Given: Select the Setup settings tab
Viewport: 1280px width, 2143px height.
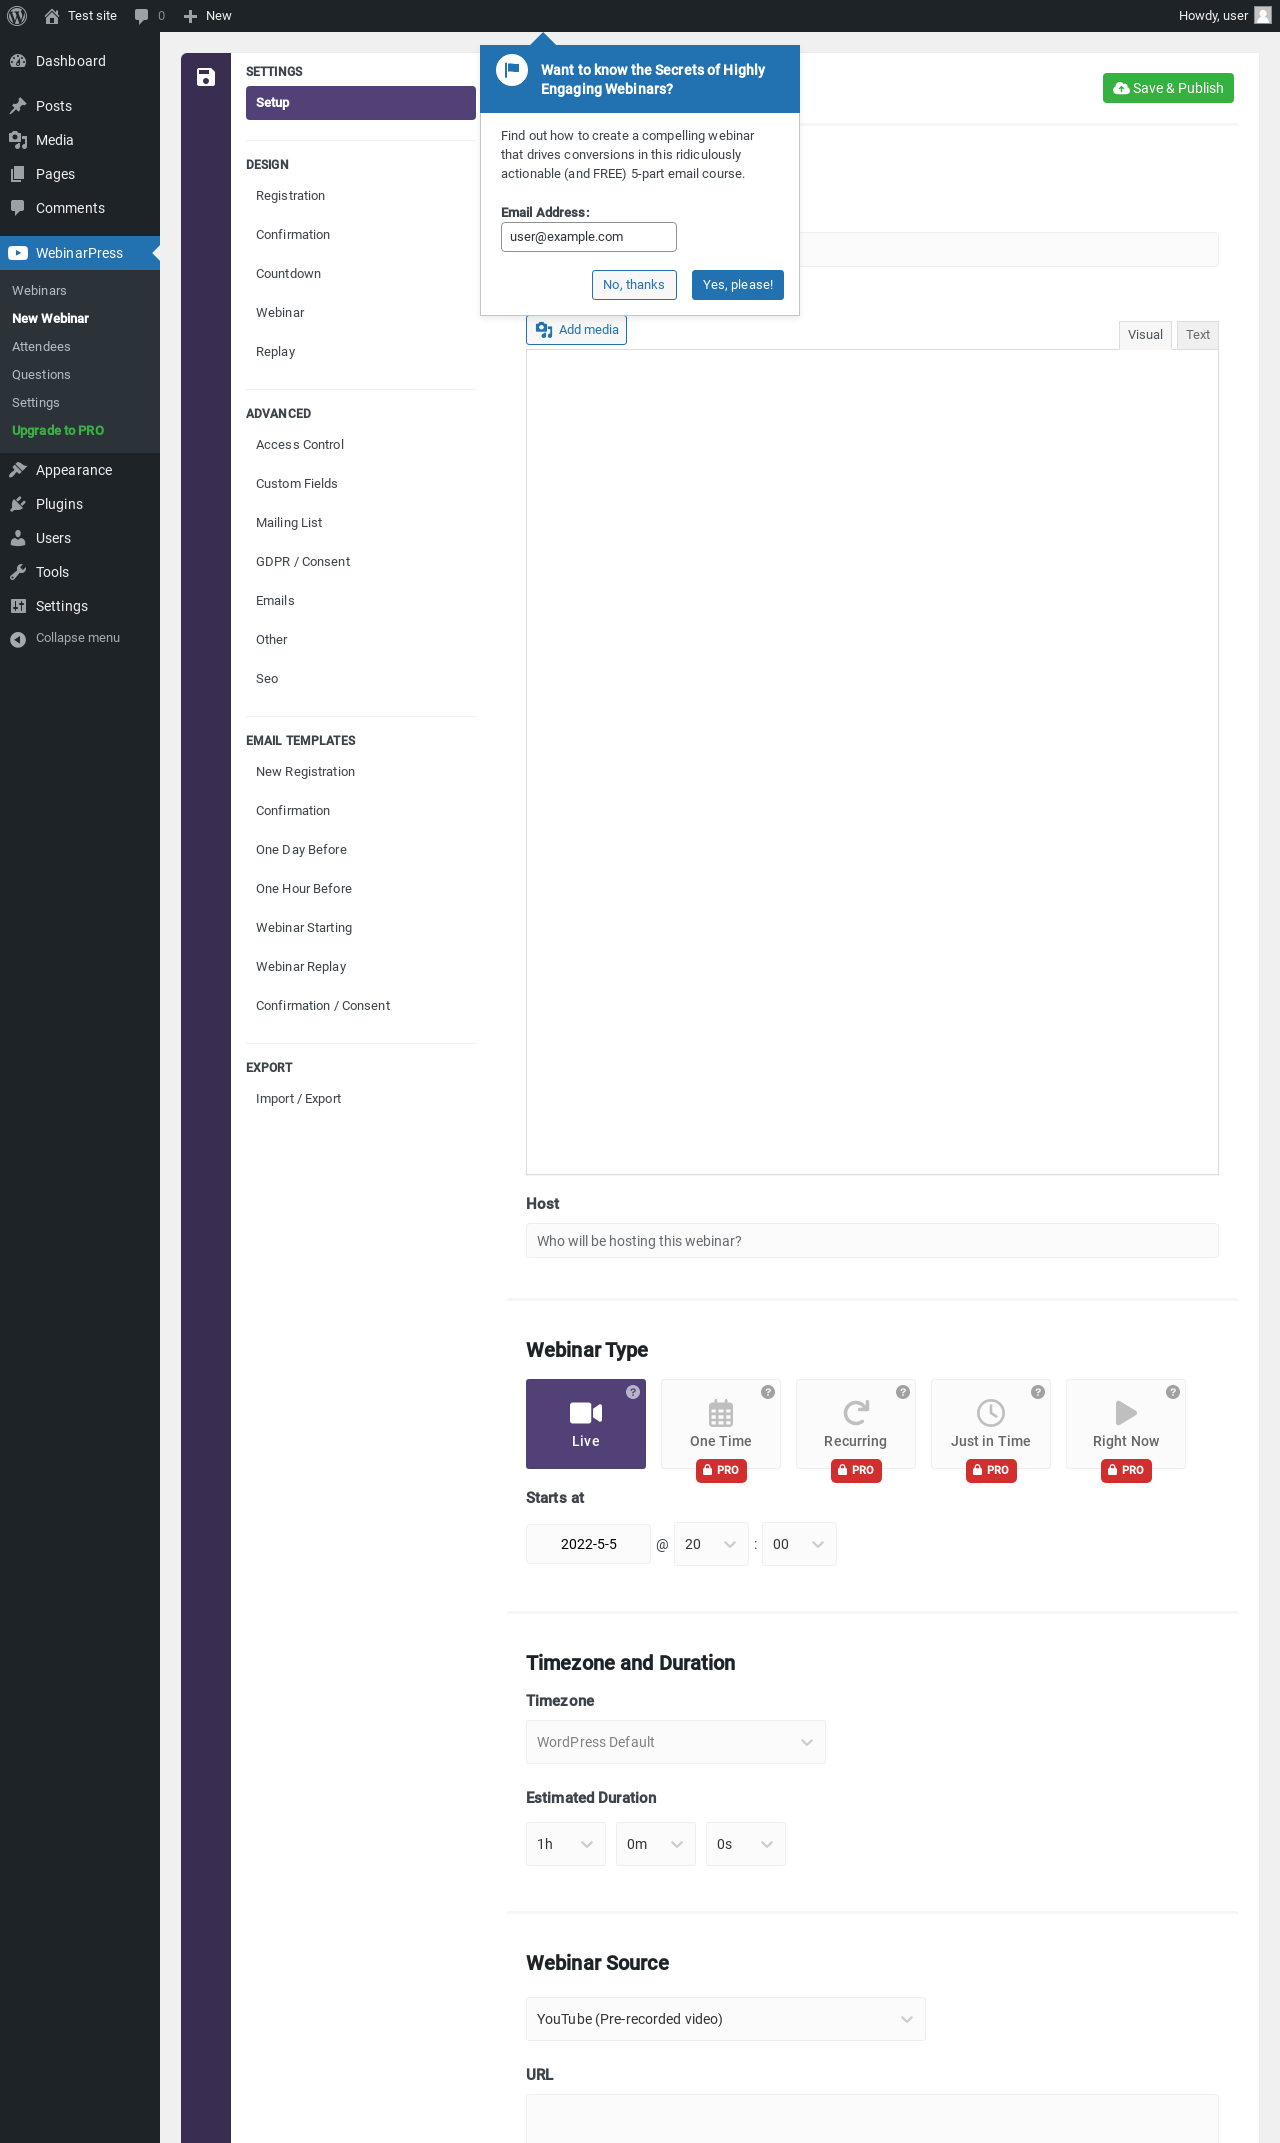Looking at the screenshot, I should click(x=361, y=103).
